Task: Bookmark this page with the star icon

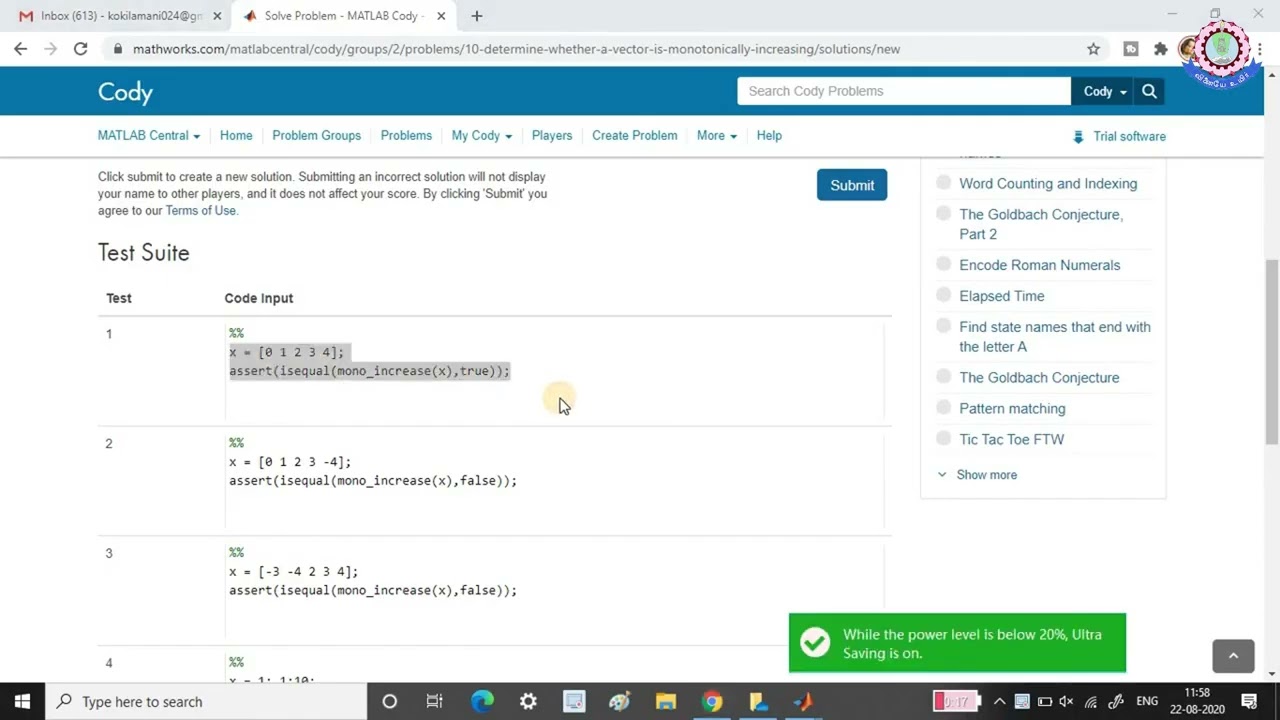Action: (x=1093, y=49)
